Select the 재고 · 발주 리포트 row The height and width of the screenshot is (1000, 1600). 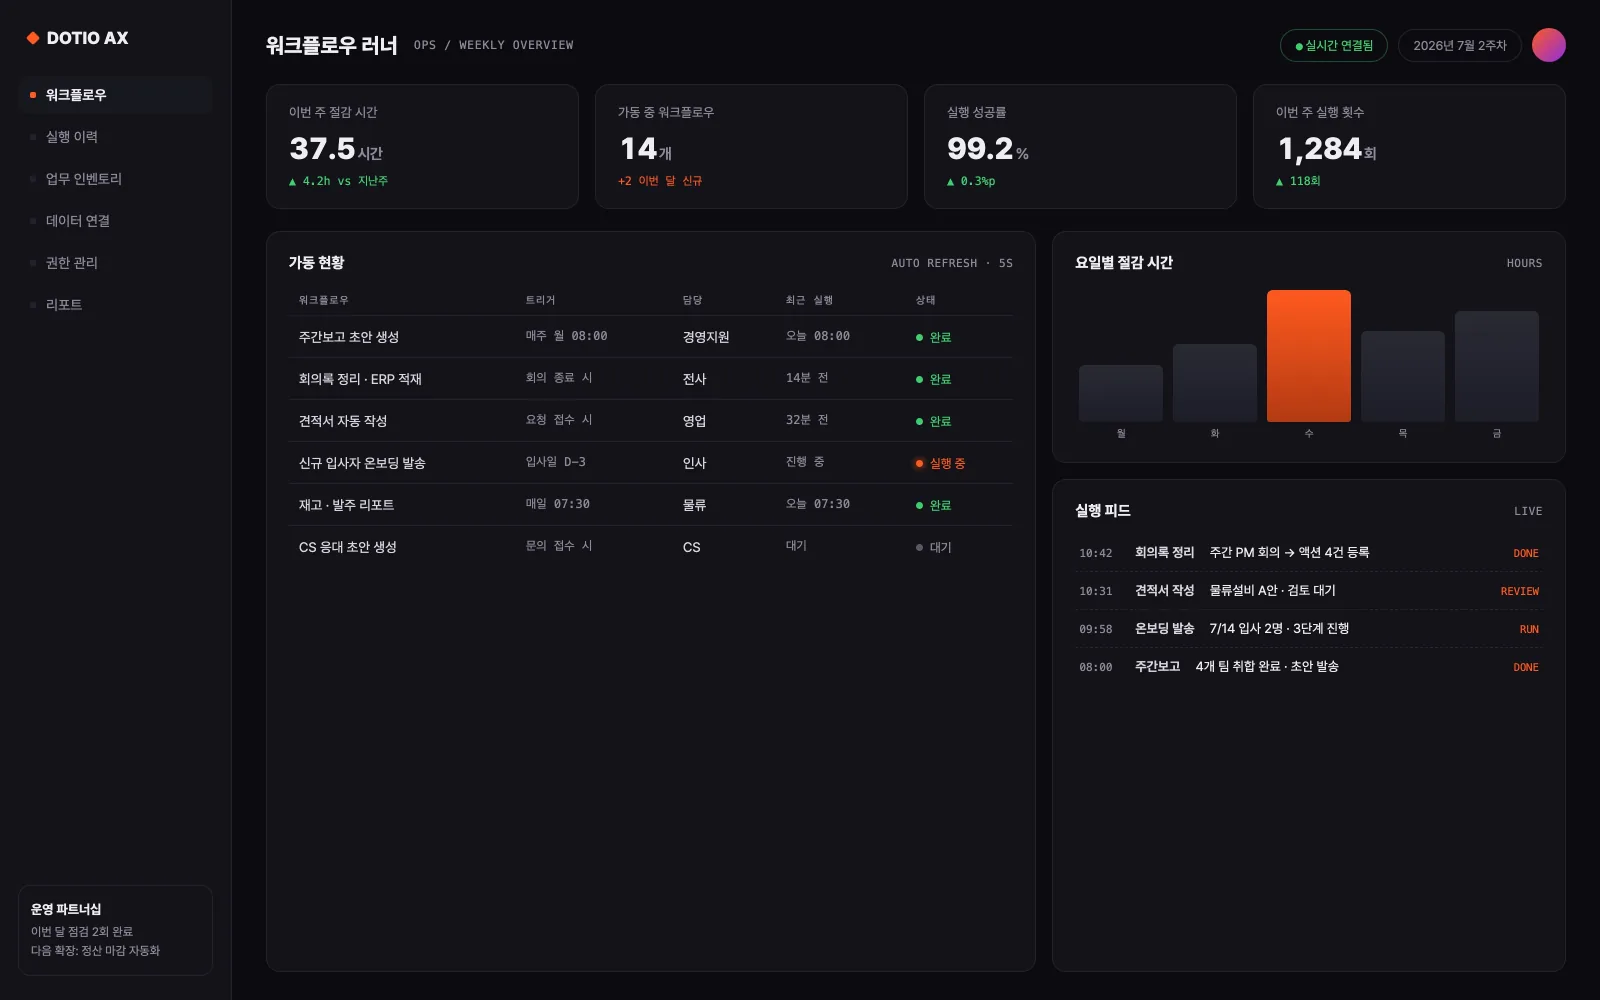[650, 505]
